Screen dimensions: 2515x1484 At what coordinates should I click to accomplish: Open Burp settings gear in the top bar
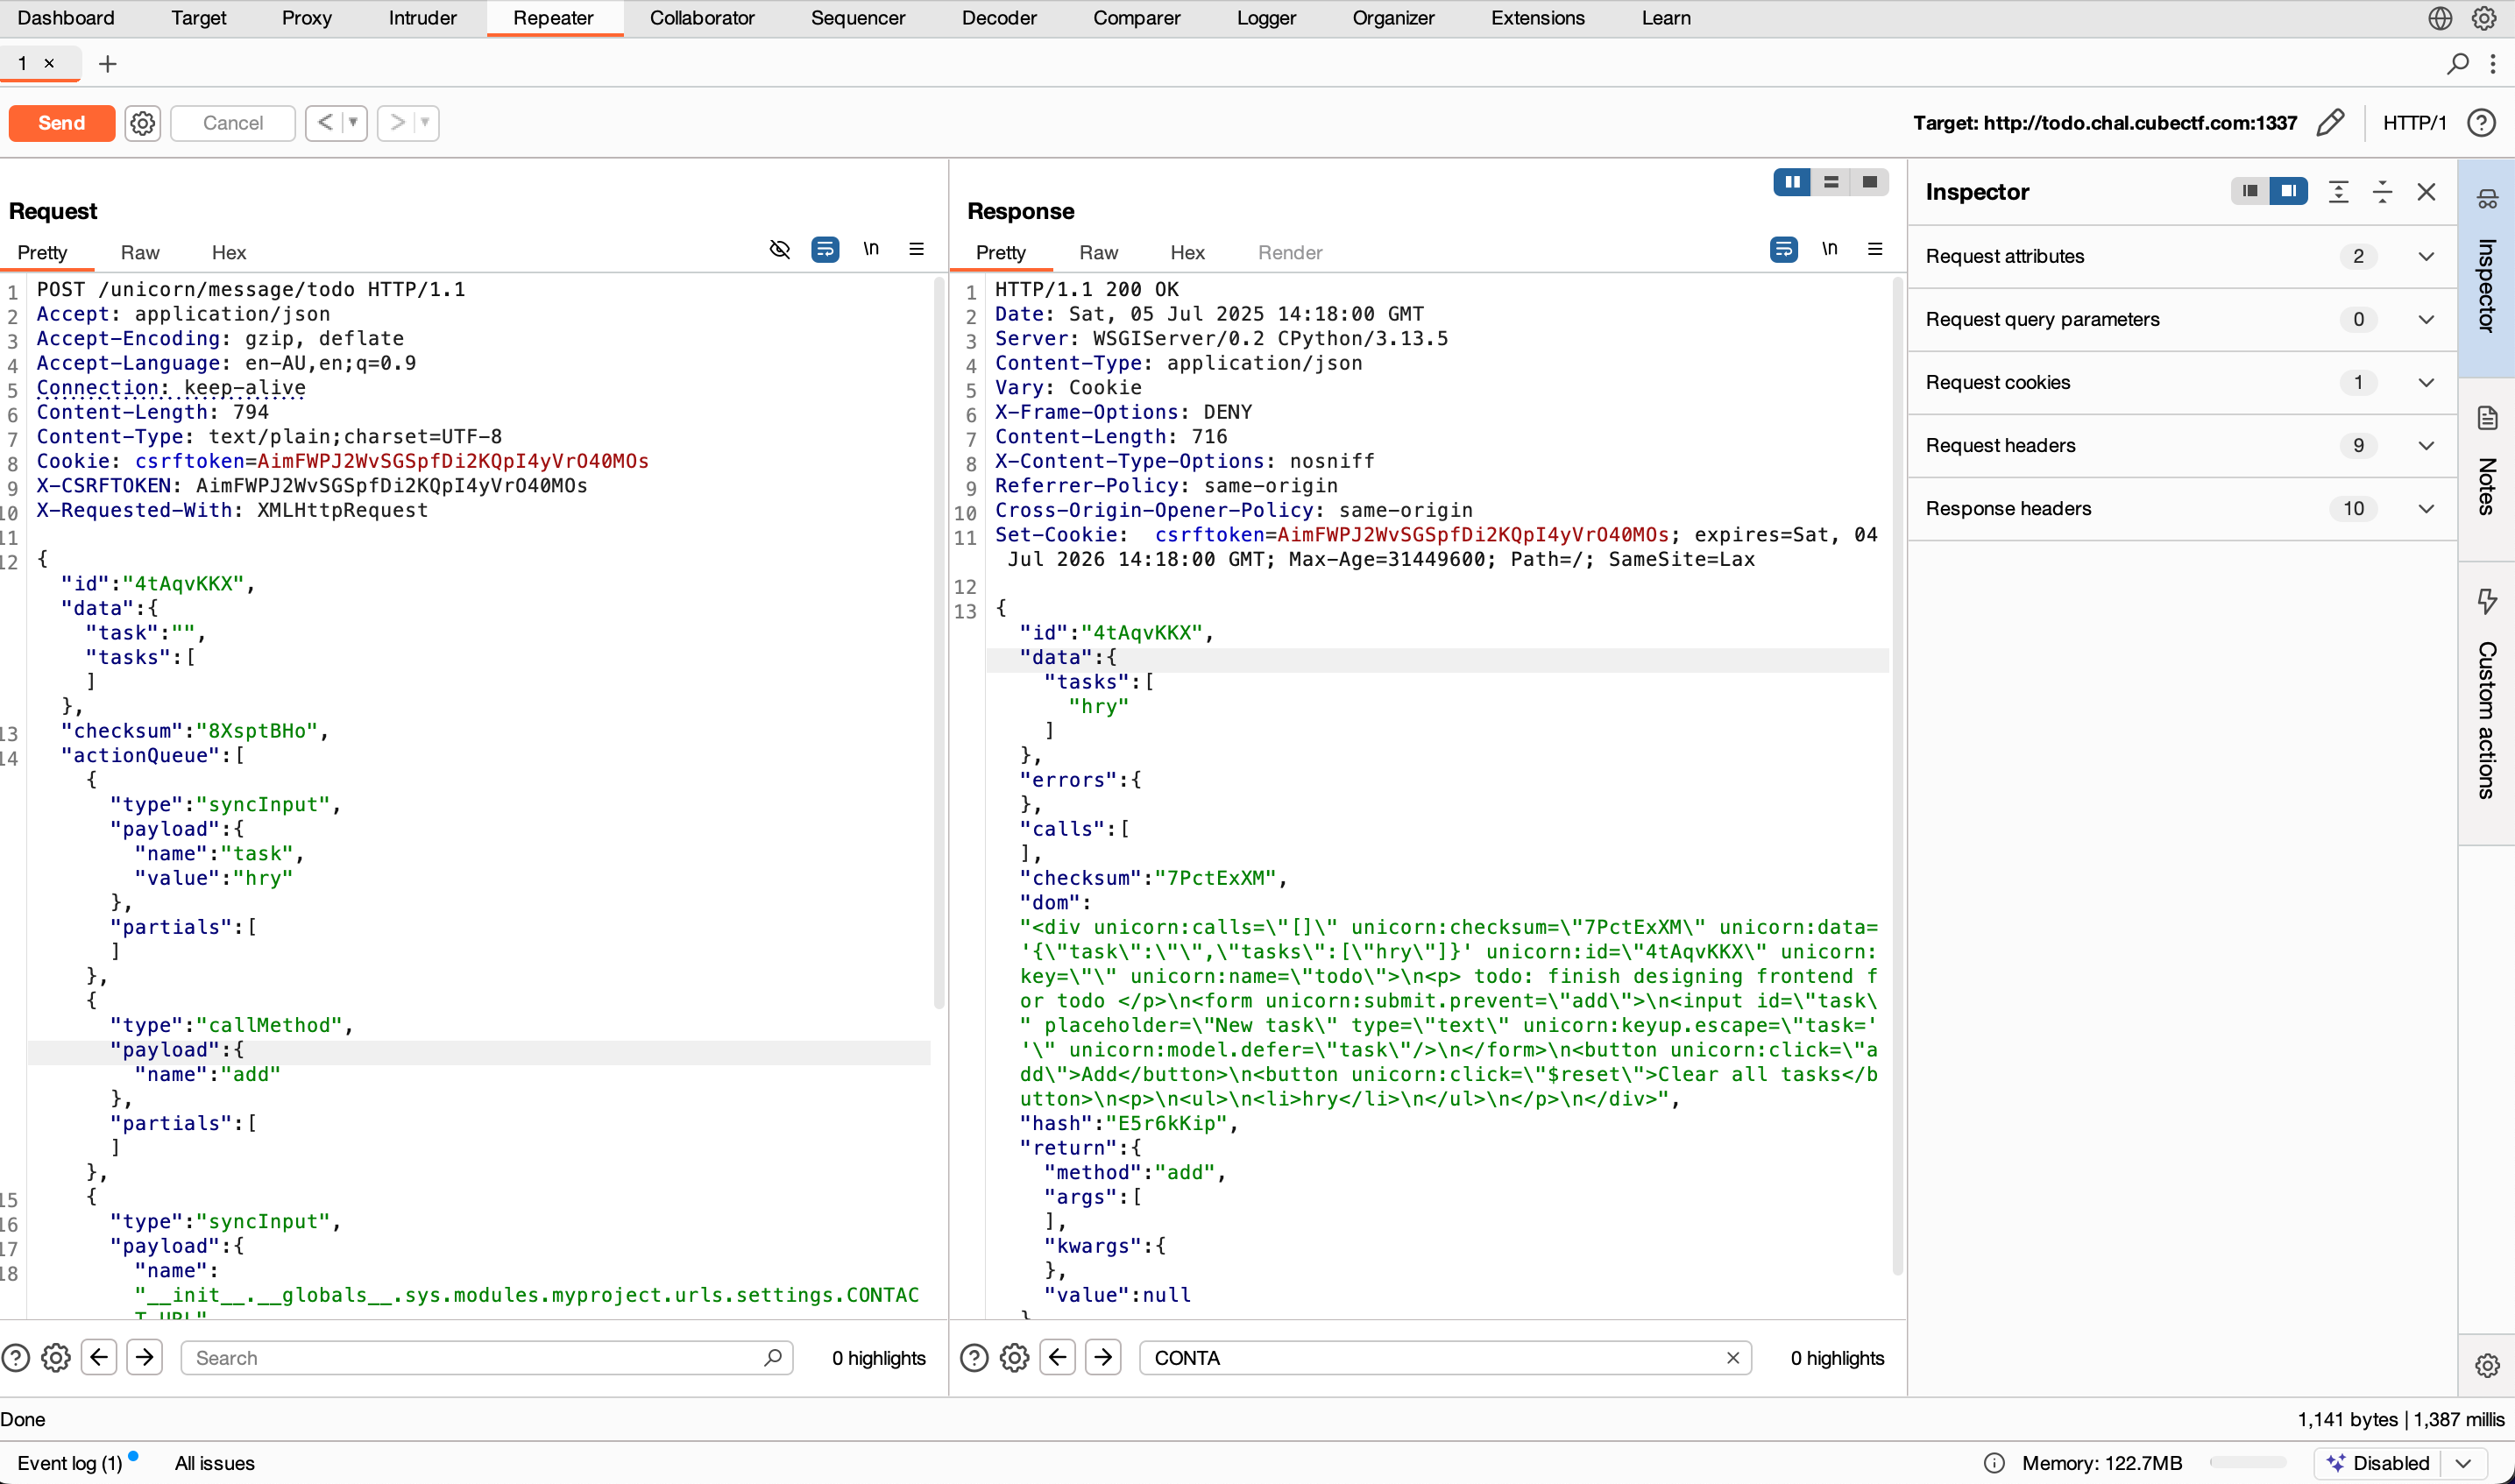tap(2484, 18)
